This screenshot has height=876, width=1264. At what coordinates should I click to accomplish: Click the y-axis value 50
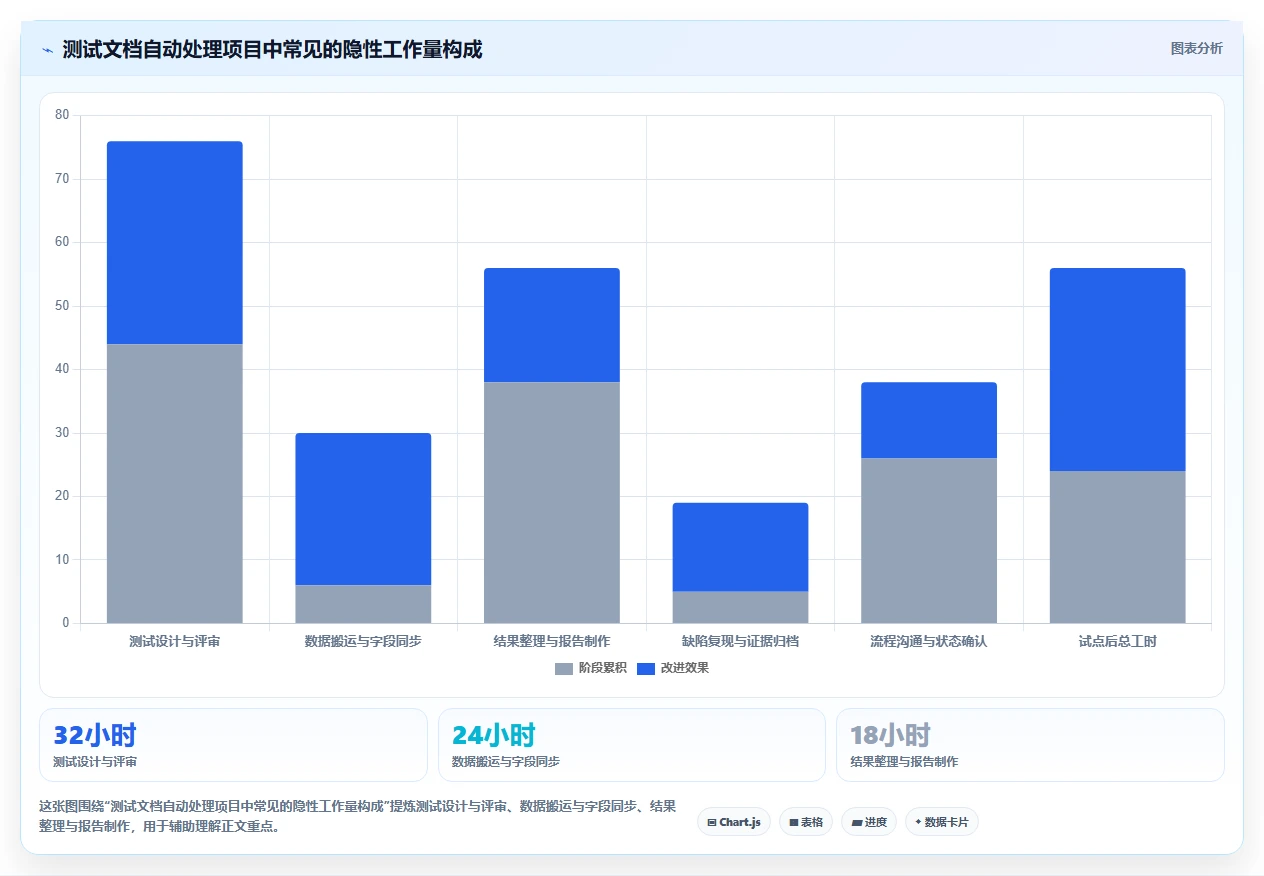pyautogui.click(x=62, y=306)
